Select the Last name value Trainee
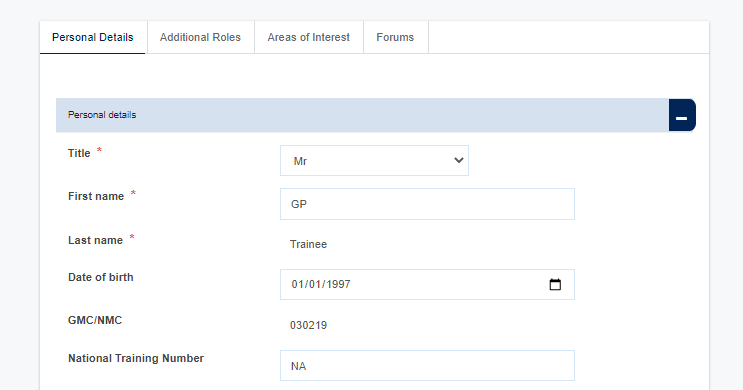Image resolution: width=743 pixels, height=390 pixels. [308, 245]
